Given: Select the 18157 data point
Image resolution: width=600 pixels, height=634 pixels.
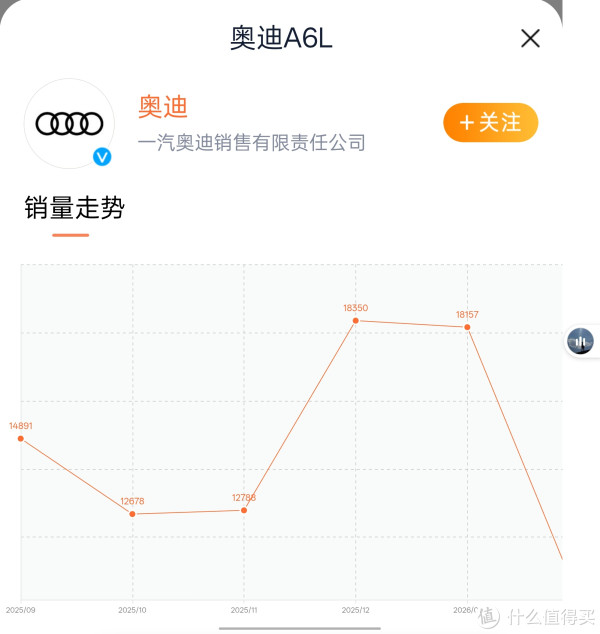Looking at the screenshot, I should [467, 327].
